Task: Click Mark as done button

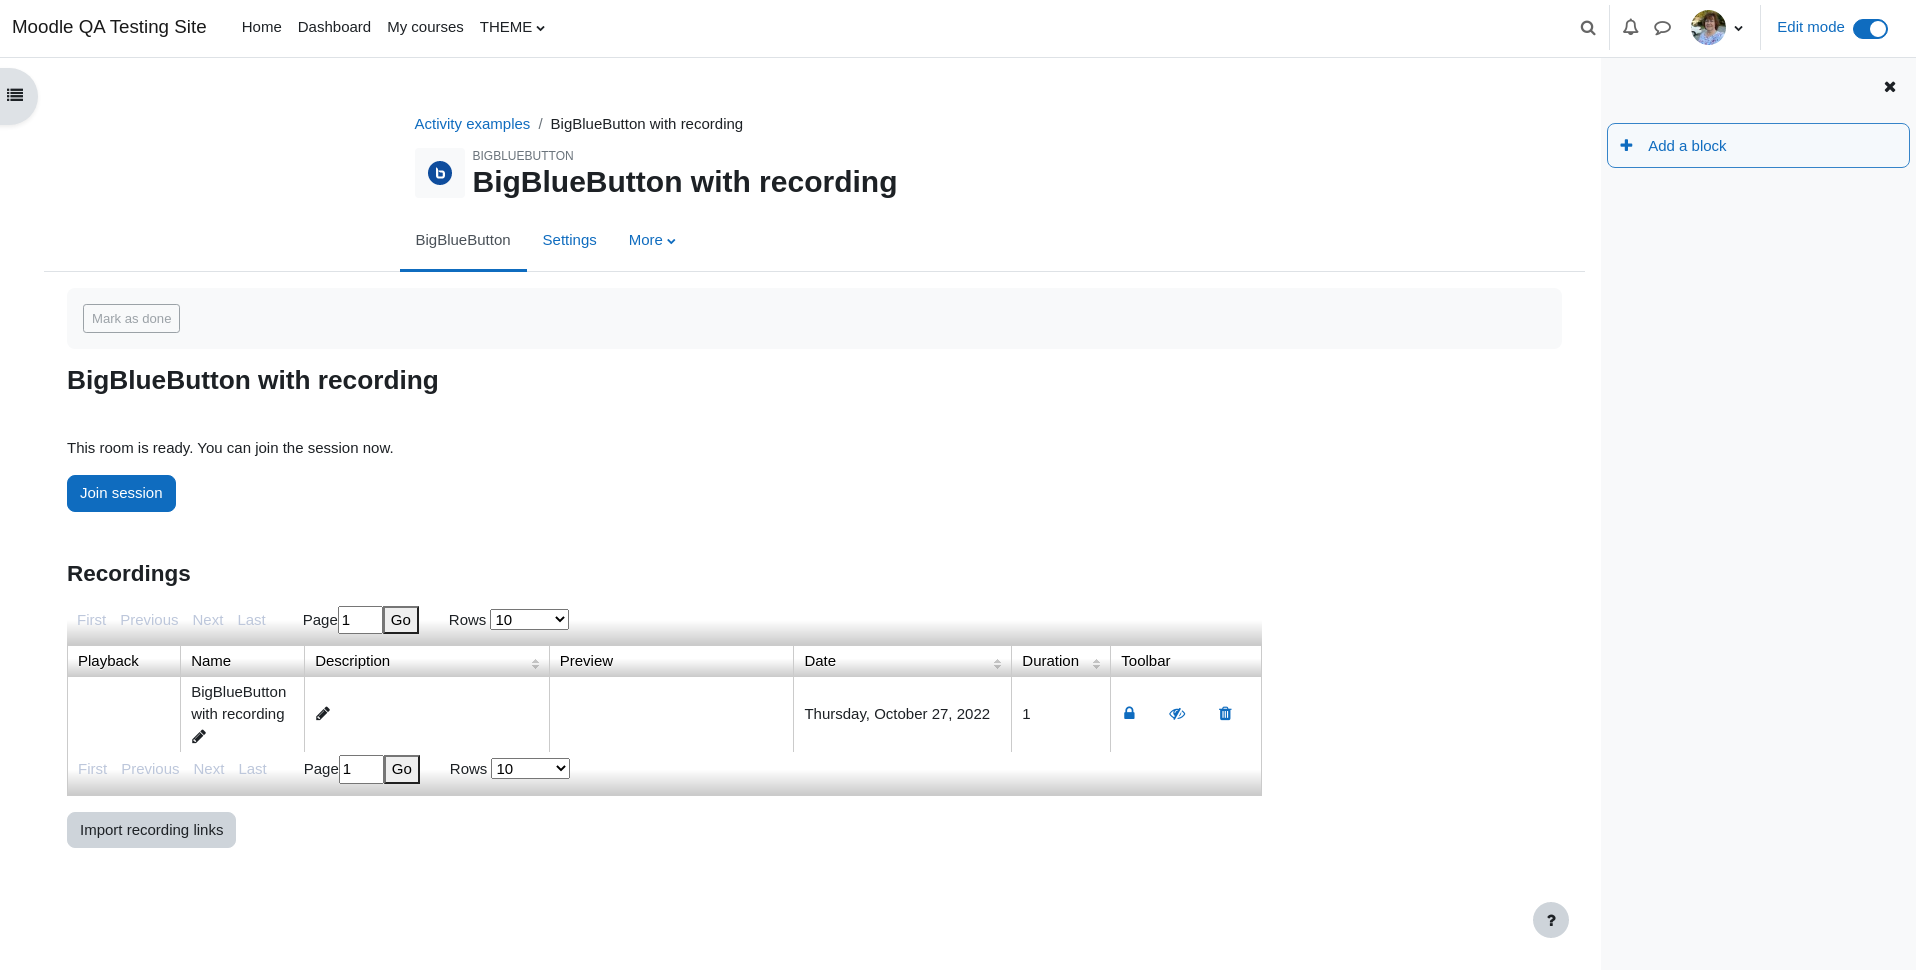Action: click(131, 319)
